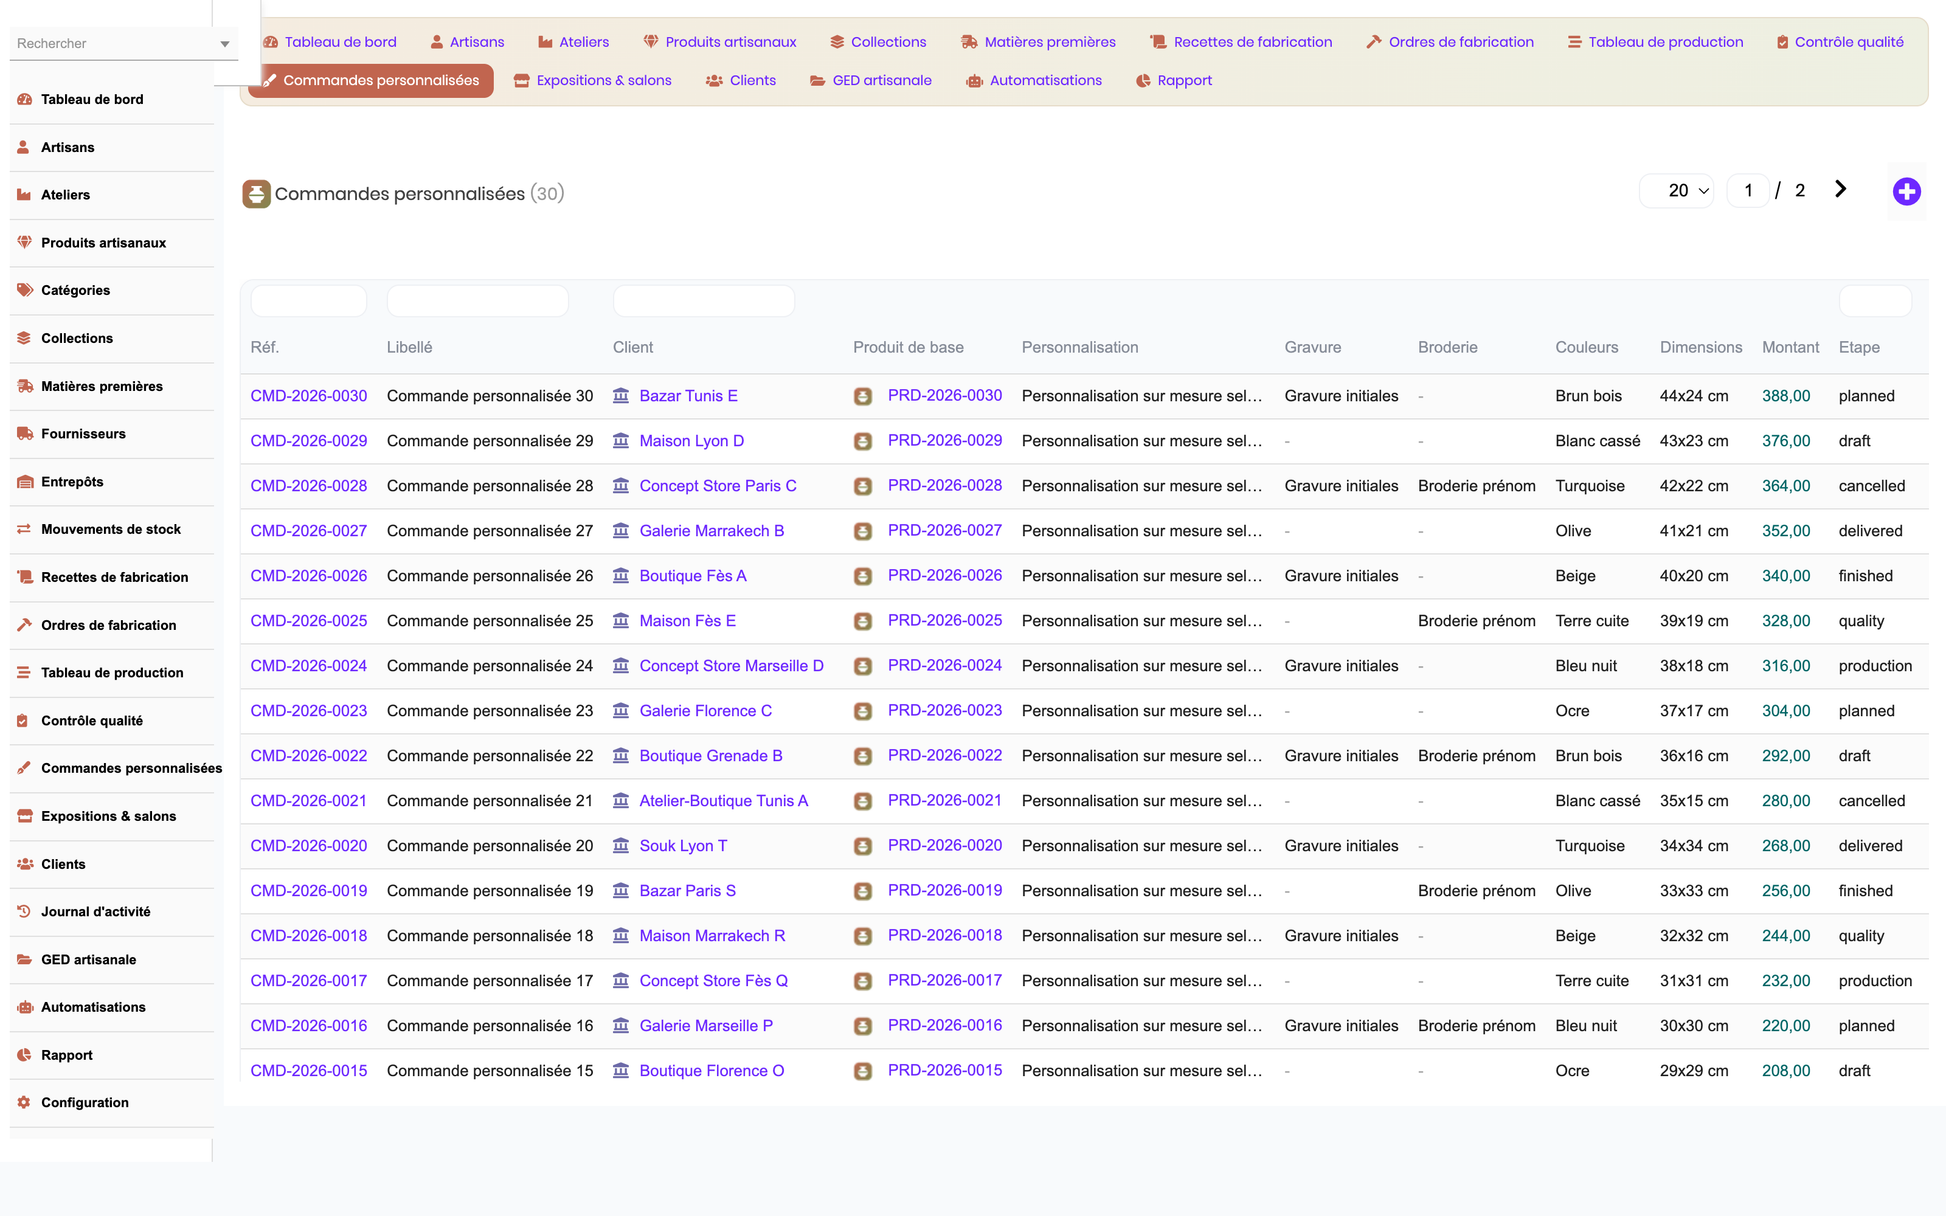The image size is (1946, 1216).
Task: Open GED artisanale top tab
Action: pyautogui.click(x=870, y=80)
